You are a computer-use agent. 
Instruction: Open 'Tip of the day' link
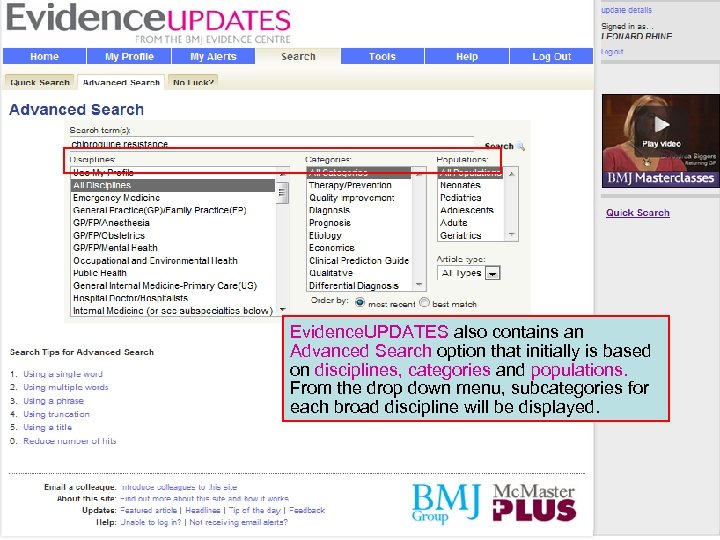click(254, 510)
